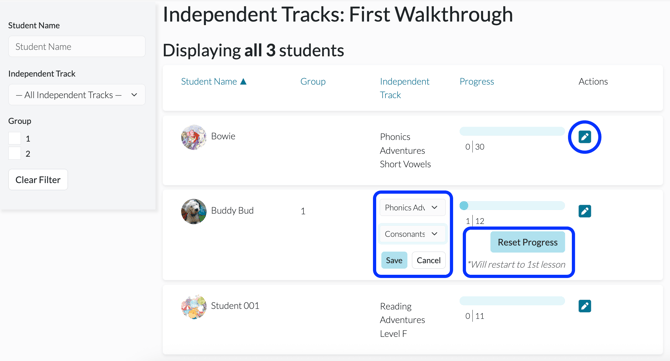Viewport: 670px width, 361px height.
Task: Click the Student Name search field
Action: click(77, 47)
